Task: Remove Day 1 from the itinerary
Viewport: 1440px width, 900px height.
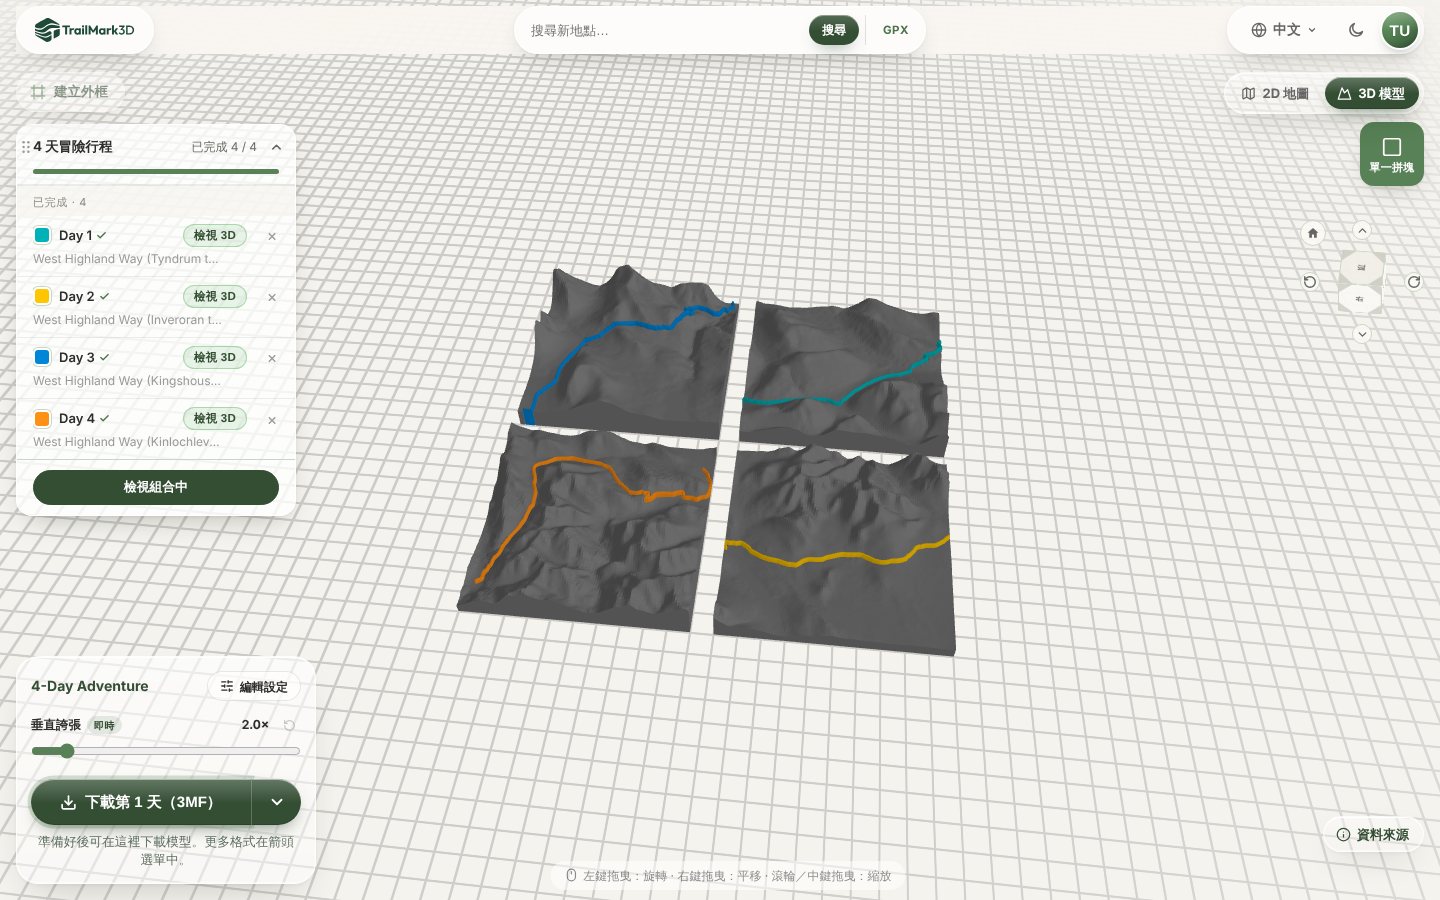Action: click(x=272, y=236)
